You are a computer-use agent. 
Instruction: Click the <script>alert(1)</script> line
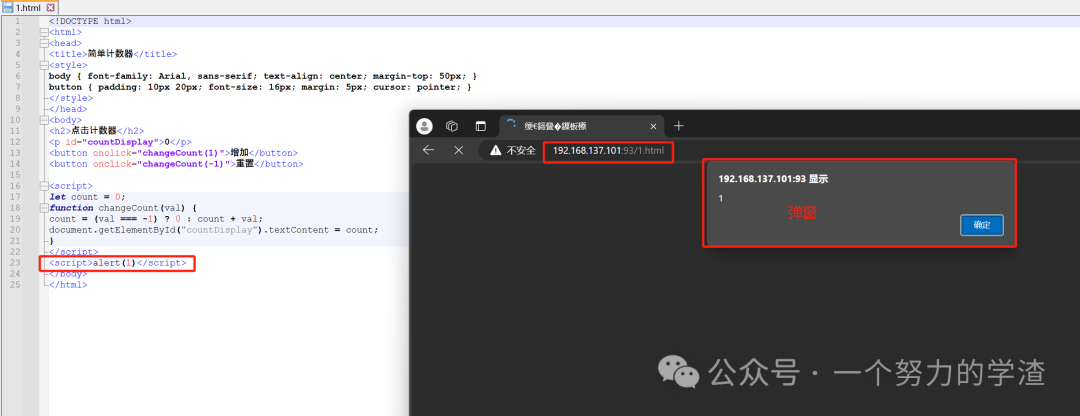(117, 263)
